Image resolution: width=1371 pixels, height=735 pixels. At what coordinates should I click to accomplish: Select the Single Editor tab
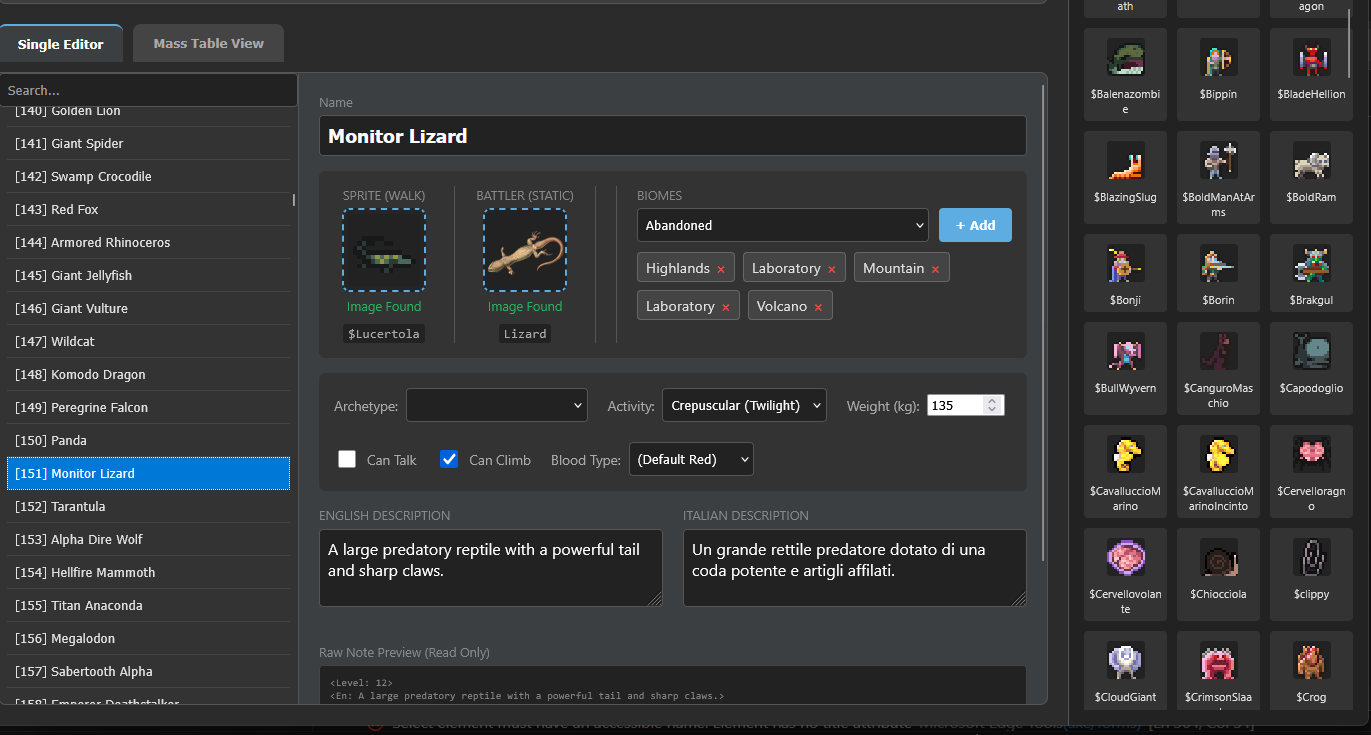point(61,44)
